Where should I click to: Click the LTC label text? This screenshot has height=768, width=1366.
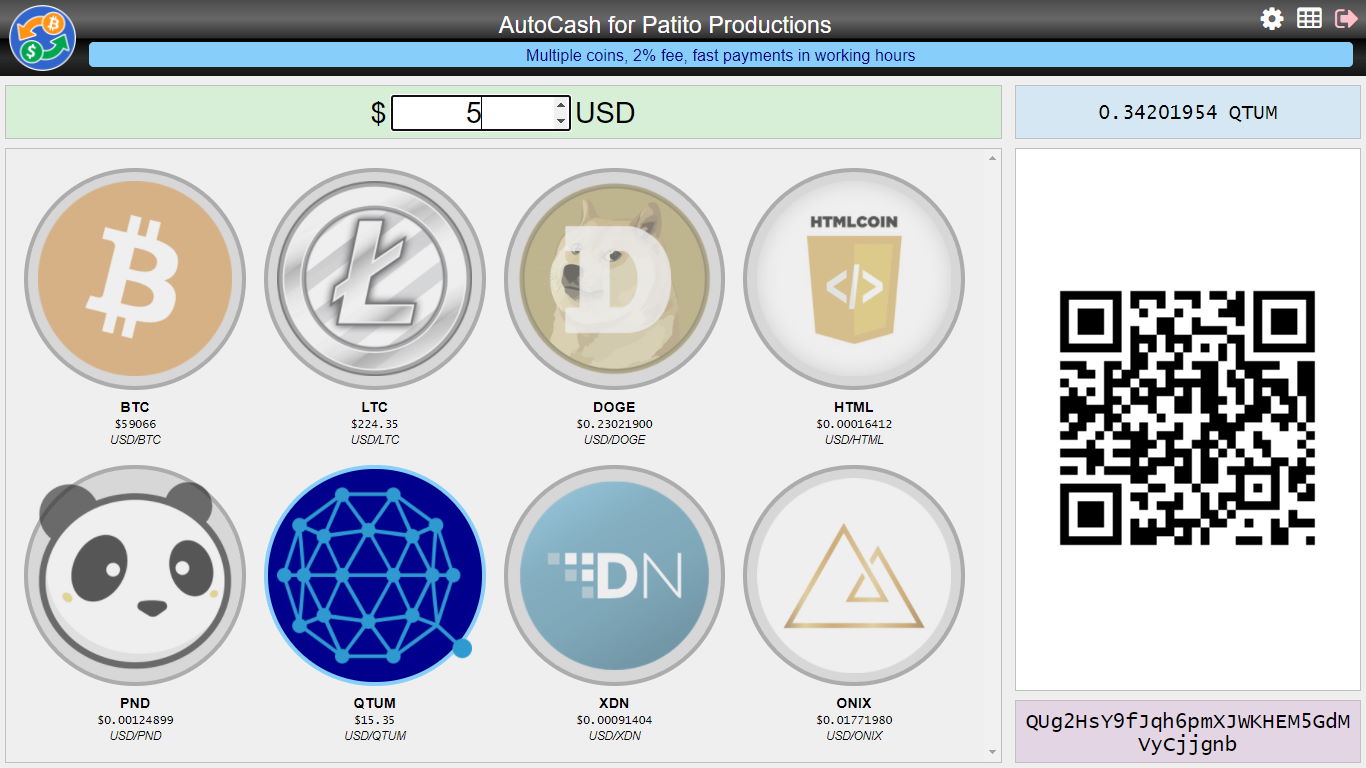point(375,407)
